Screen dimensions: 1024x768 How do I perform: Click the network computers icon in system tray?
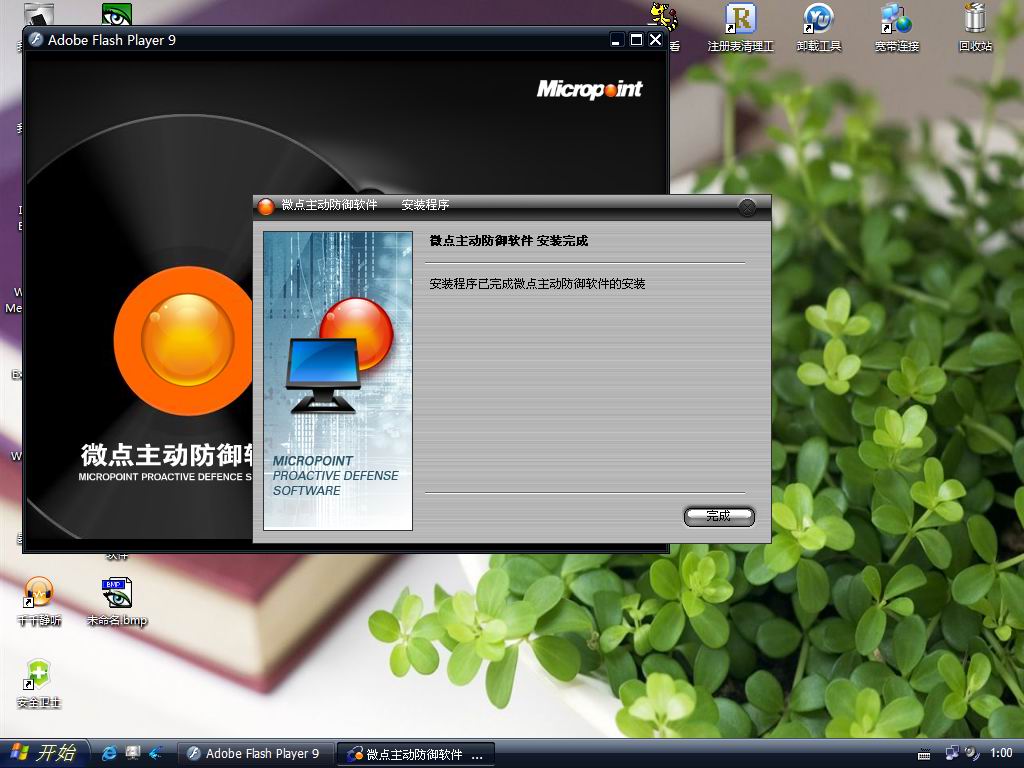coord(952,753)
